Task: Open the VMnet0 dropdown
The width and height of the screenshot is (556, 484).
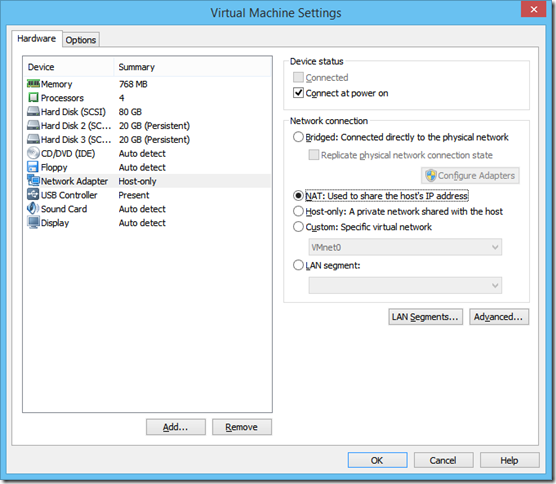Action: click(x=405, y=247)
